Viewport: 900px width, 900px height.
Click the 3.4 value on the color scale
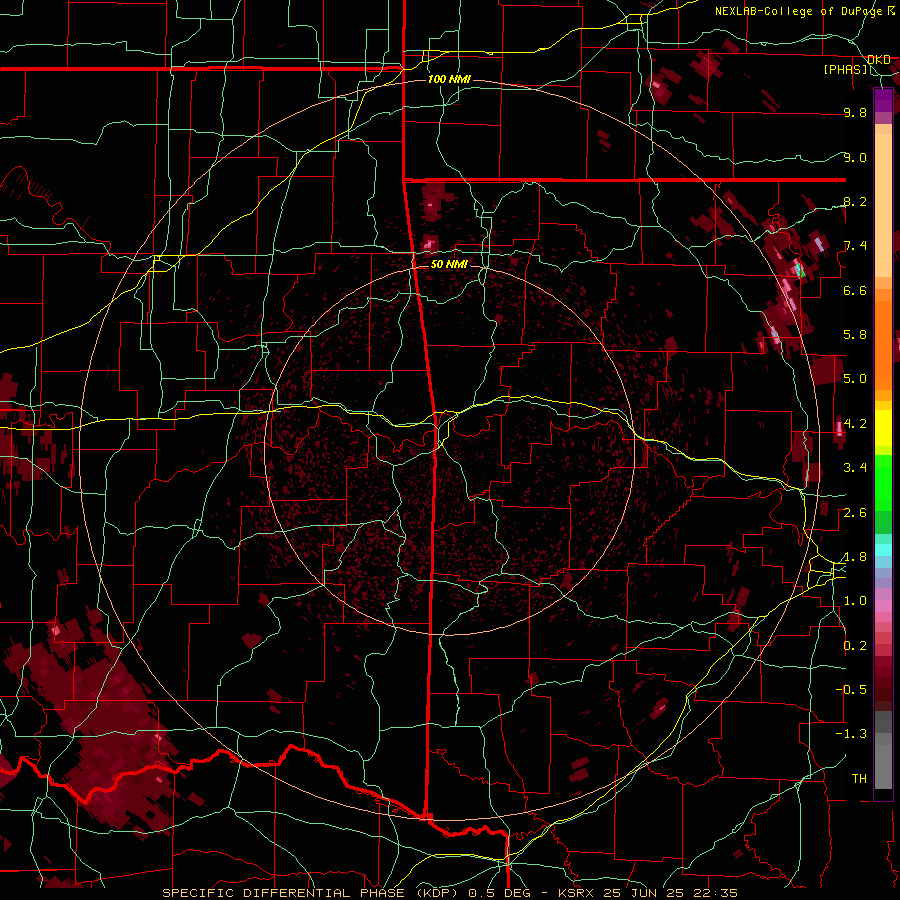tap(855, 468)
